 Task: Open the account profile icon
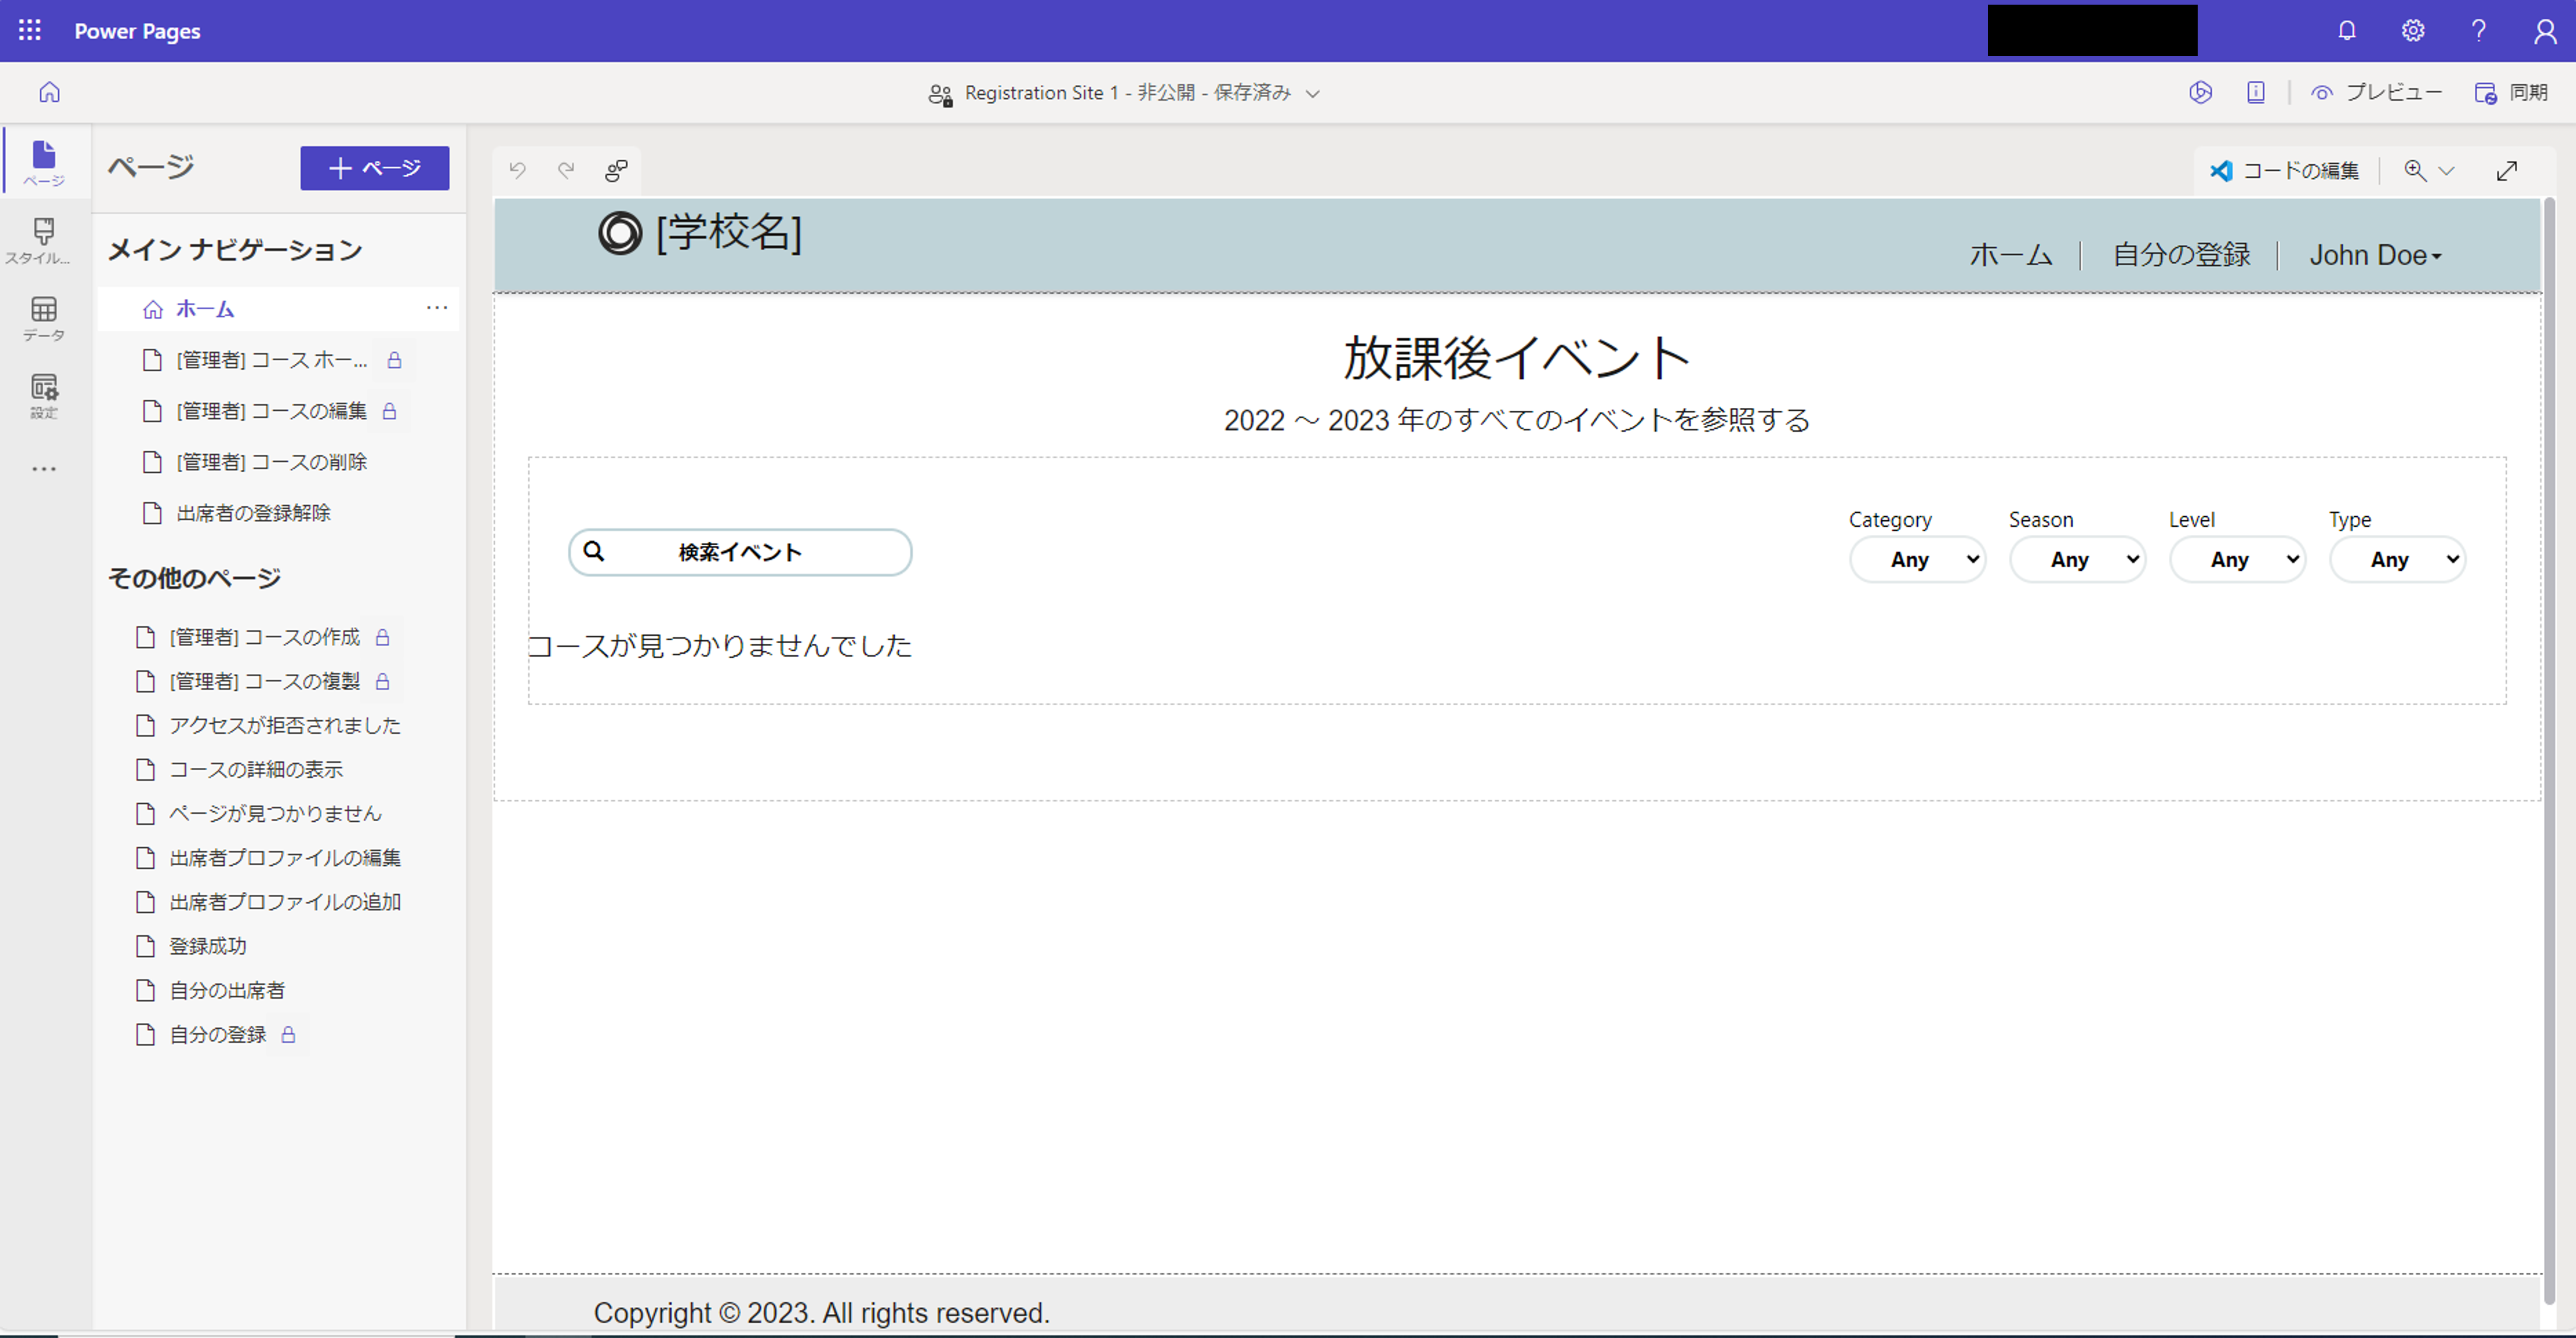click(2544, 31)
